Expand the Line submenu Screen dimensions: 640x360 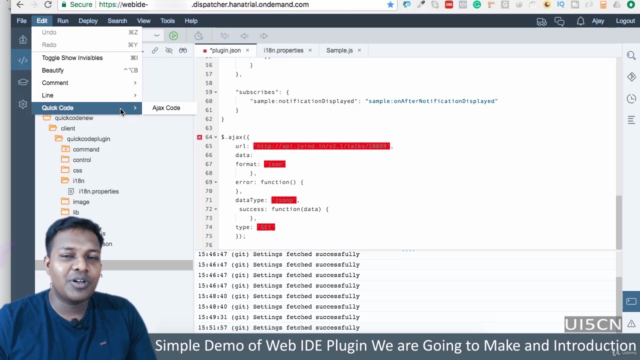(87, 96)
